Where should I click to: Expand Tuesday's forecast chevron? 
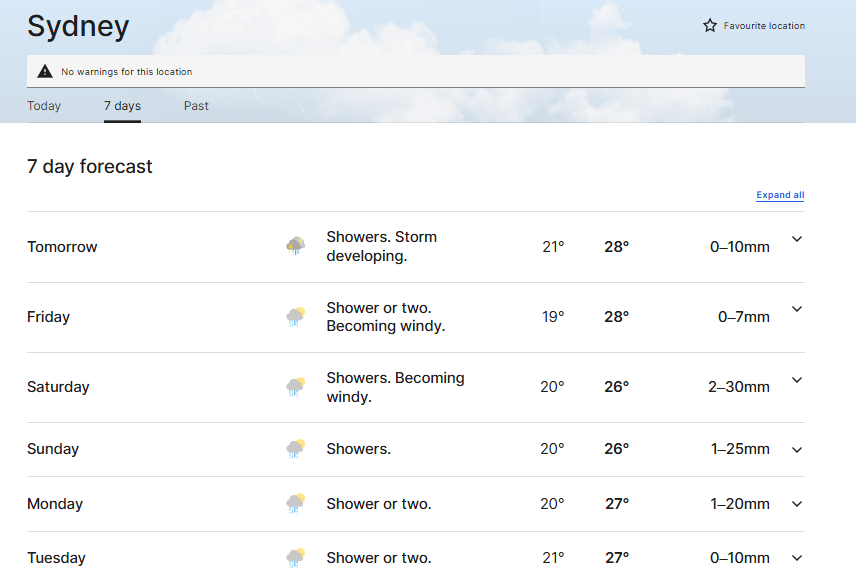pos(797,558)
